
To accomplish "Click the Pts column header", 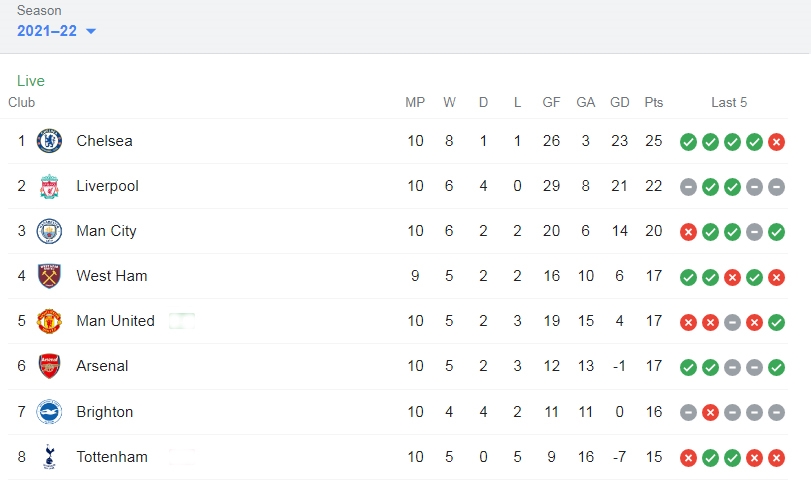I will (x=654, y=102).
